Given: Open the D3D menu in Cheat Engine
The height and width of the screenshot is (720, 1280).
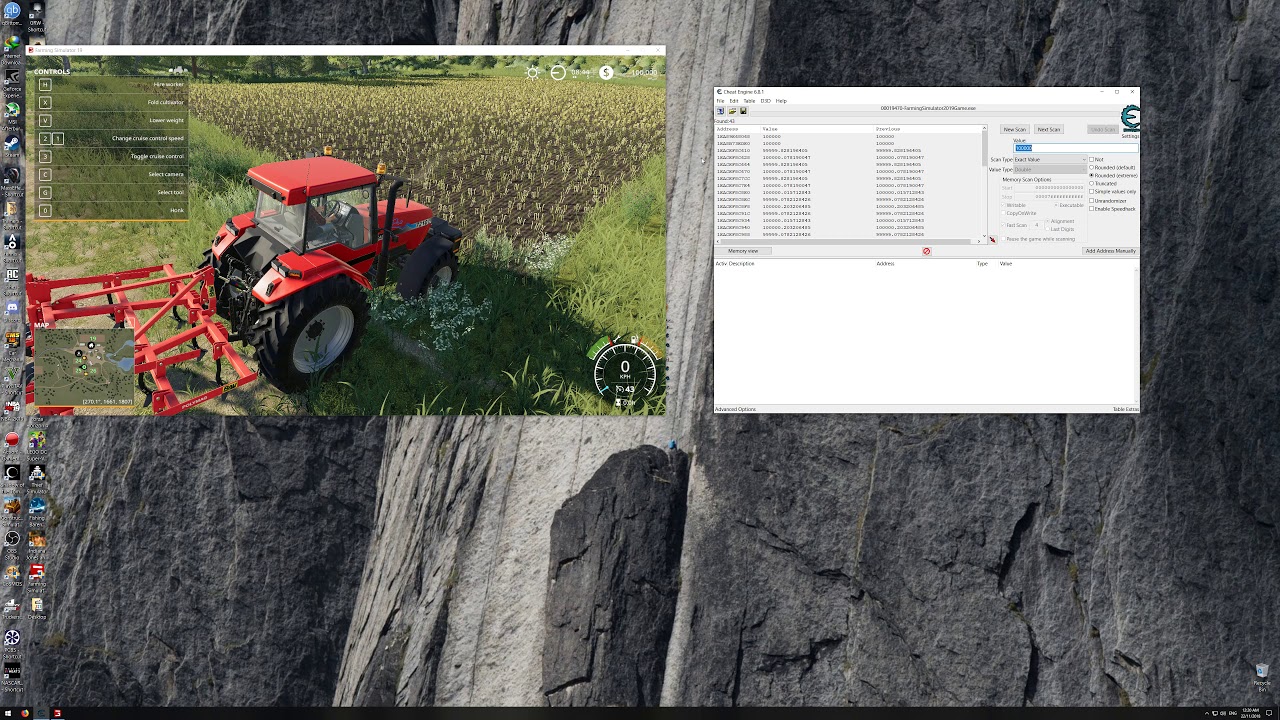Looking at the screenshot, I should point(765,101).
